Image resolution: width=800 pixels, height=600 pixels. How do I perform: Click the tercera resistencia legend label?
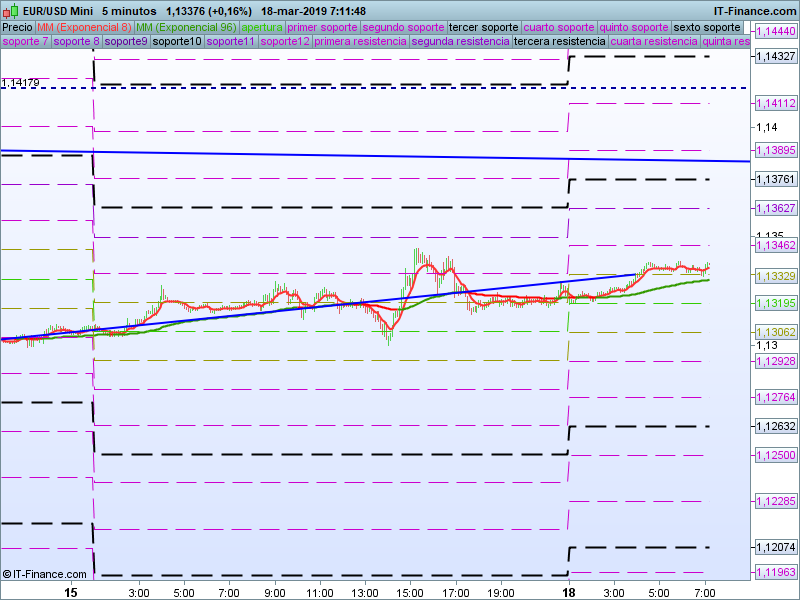pyautogui.click(x=558, y=42)
